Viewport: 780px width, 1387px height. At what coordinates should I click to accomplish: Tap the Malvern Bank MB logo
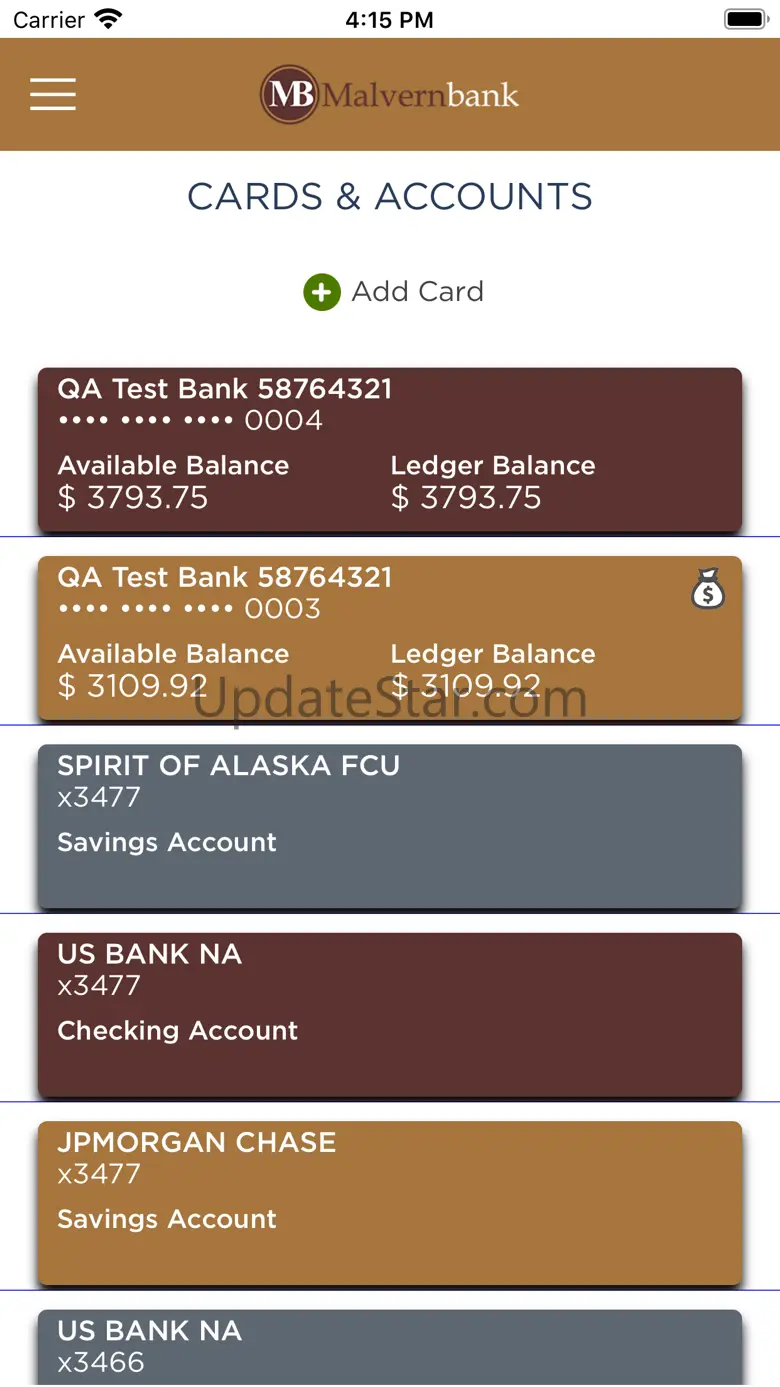289,95
